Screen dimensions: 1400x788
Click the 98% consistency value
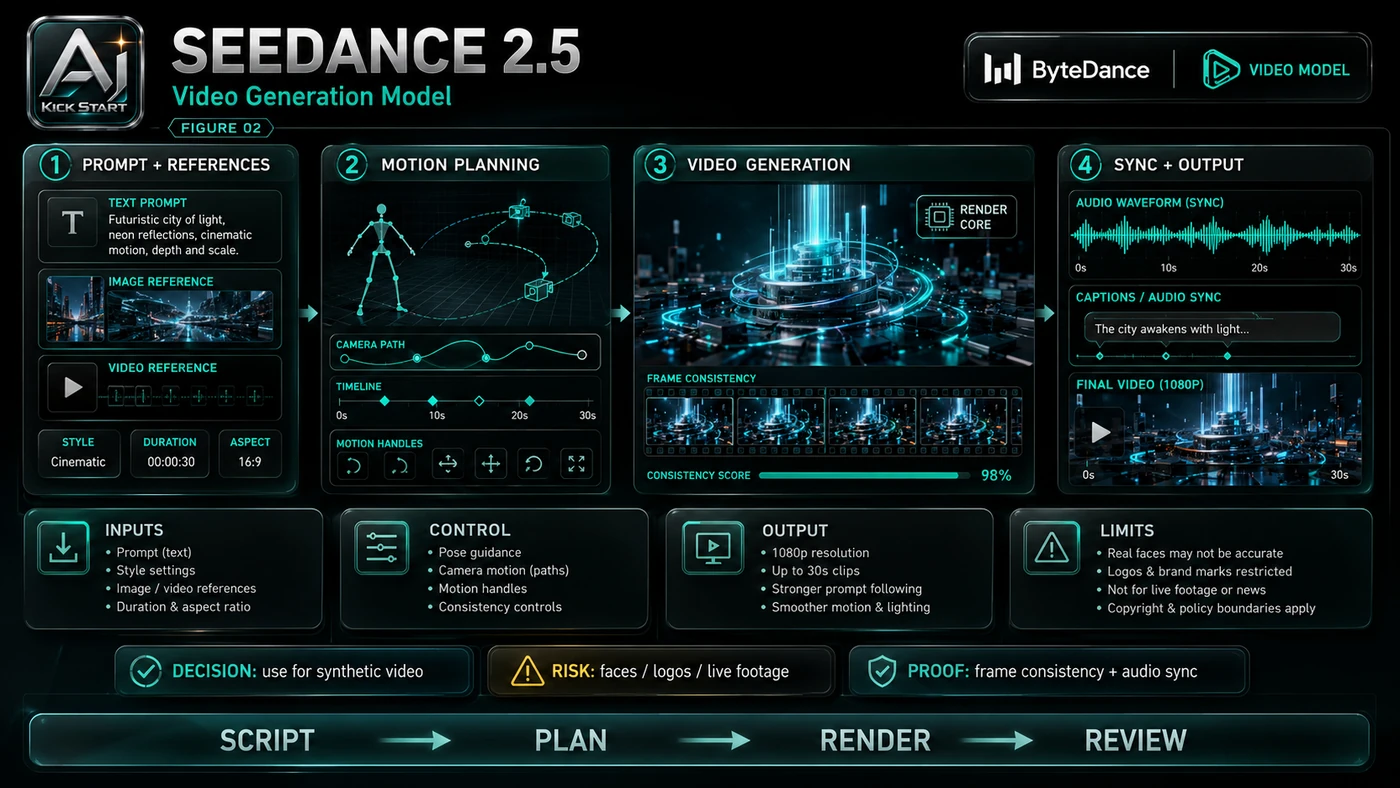coord(996,476)
